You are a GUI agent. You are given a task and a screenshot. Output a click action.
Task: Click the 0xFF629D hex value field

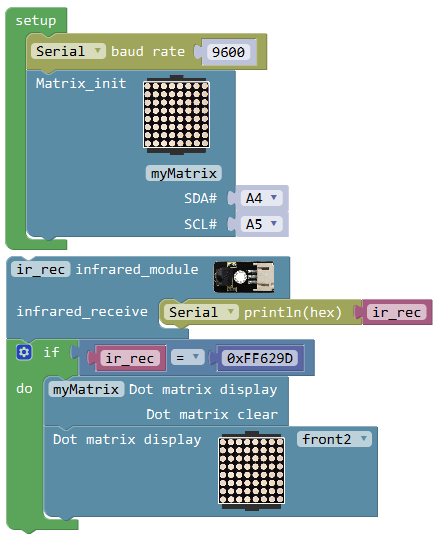260,358
